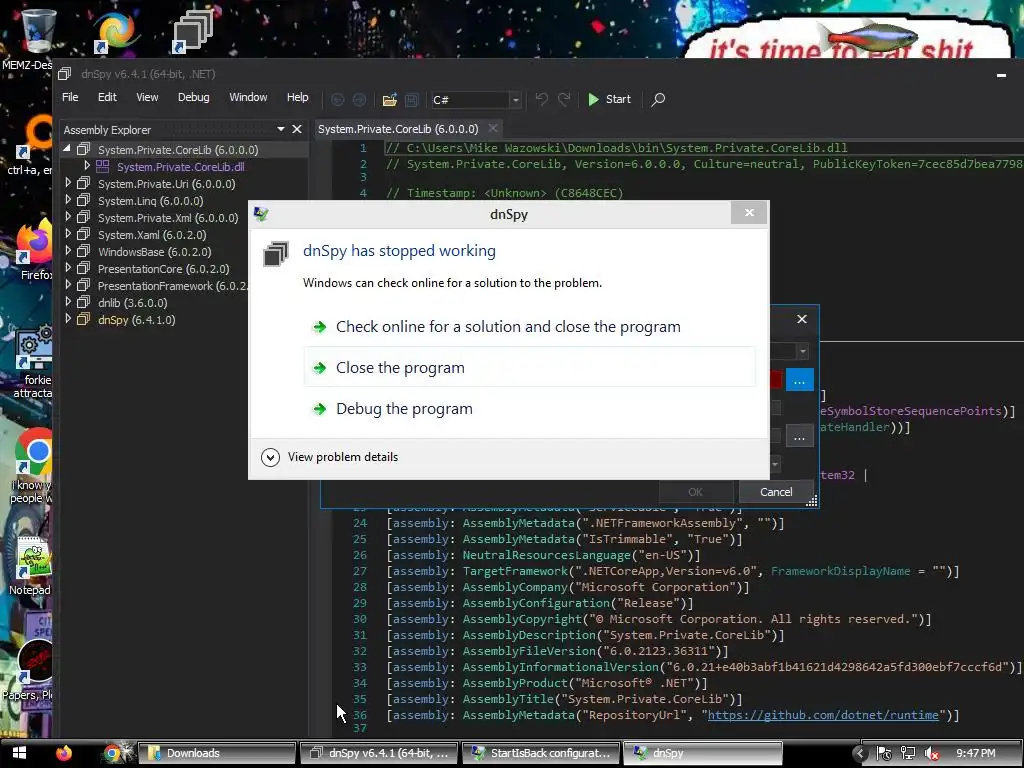Click the highlighted blue browse (...) button

pyautogui.click(x=799, y=379)
